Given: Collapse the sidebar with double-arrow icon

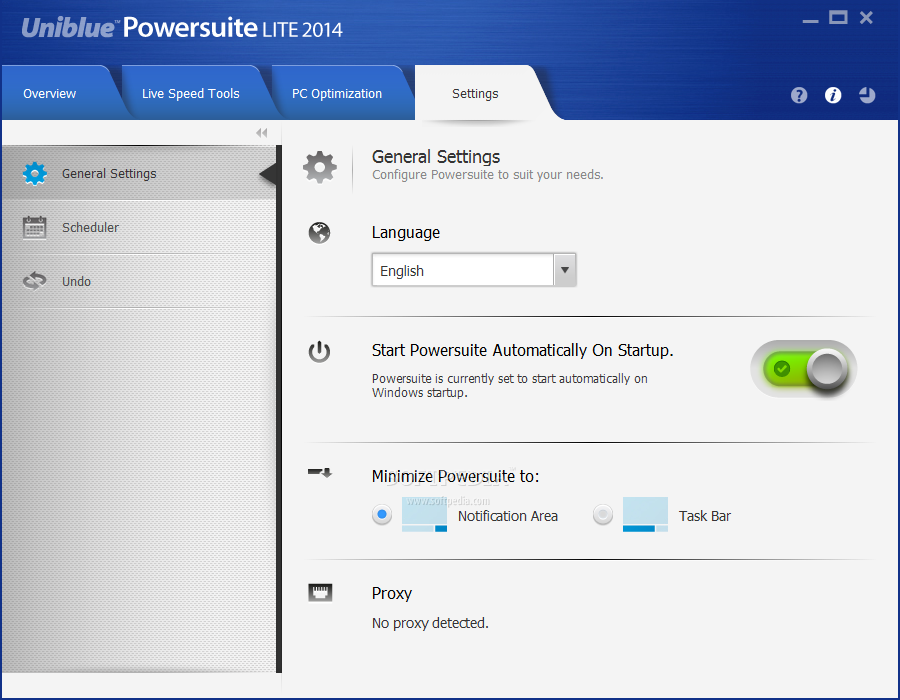Looking at the screenshot, I should click(x=262, y=133).
